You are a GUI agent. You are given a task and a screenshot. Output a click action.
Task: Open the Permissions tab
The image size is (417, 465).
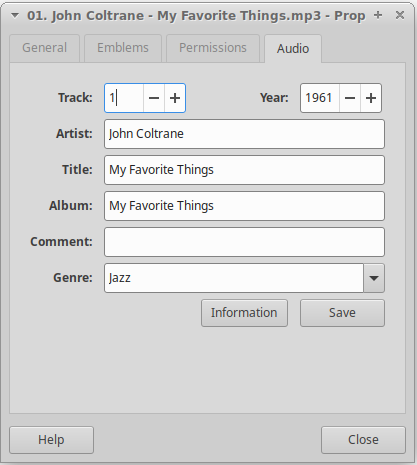[213, 48]
